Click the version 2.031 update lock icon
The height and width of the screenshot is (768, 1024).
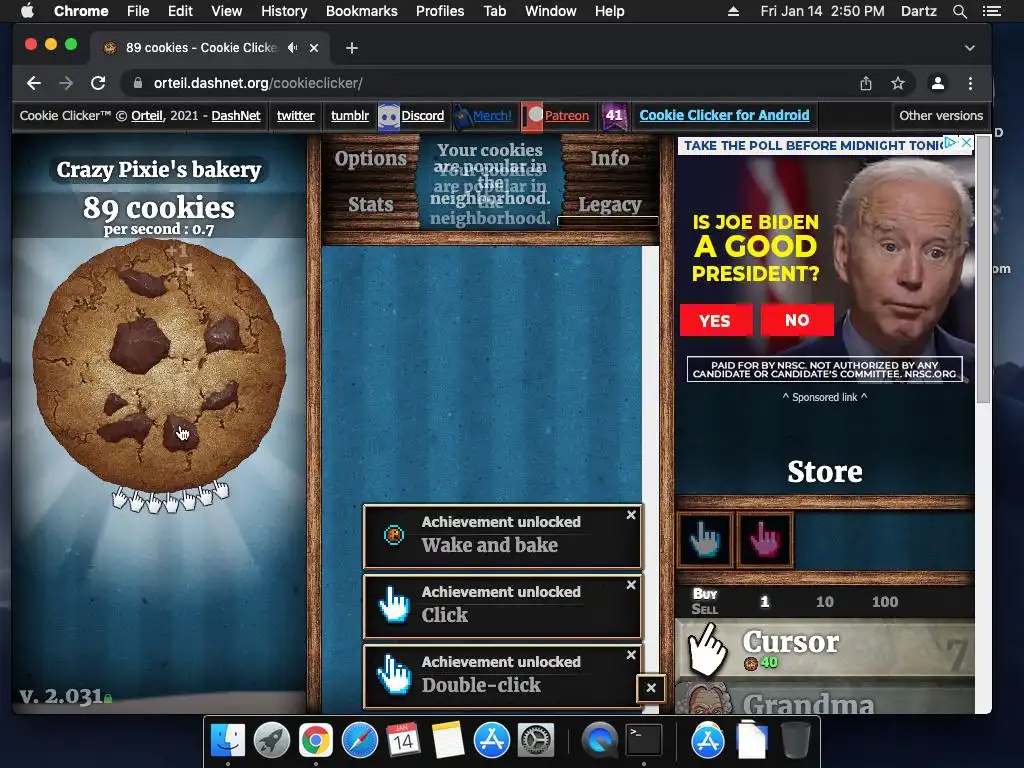point(108,699)
